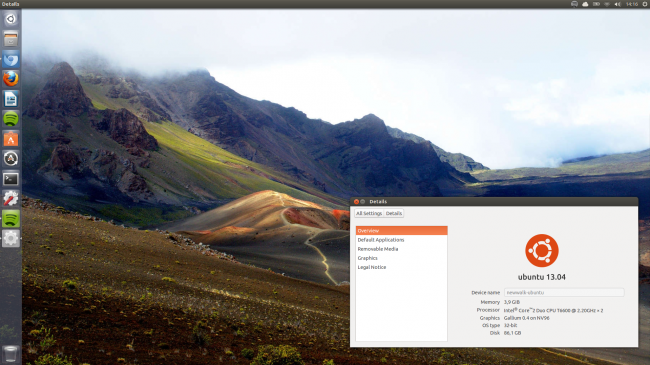Click the disk value '86,1 GB'

coord(512,333)
